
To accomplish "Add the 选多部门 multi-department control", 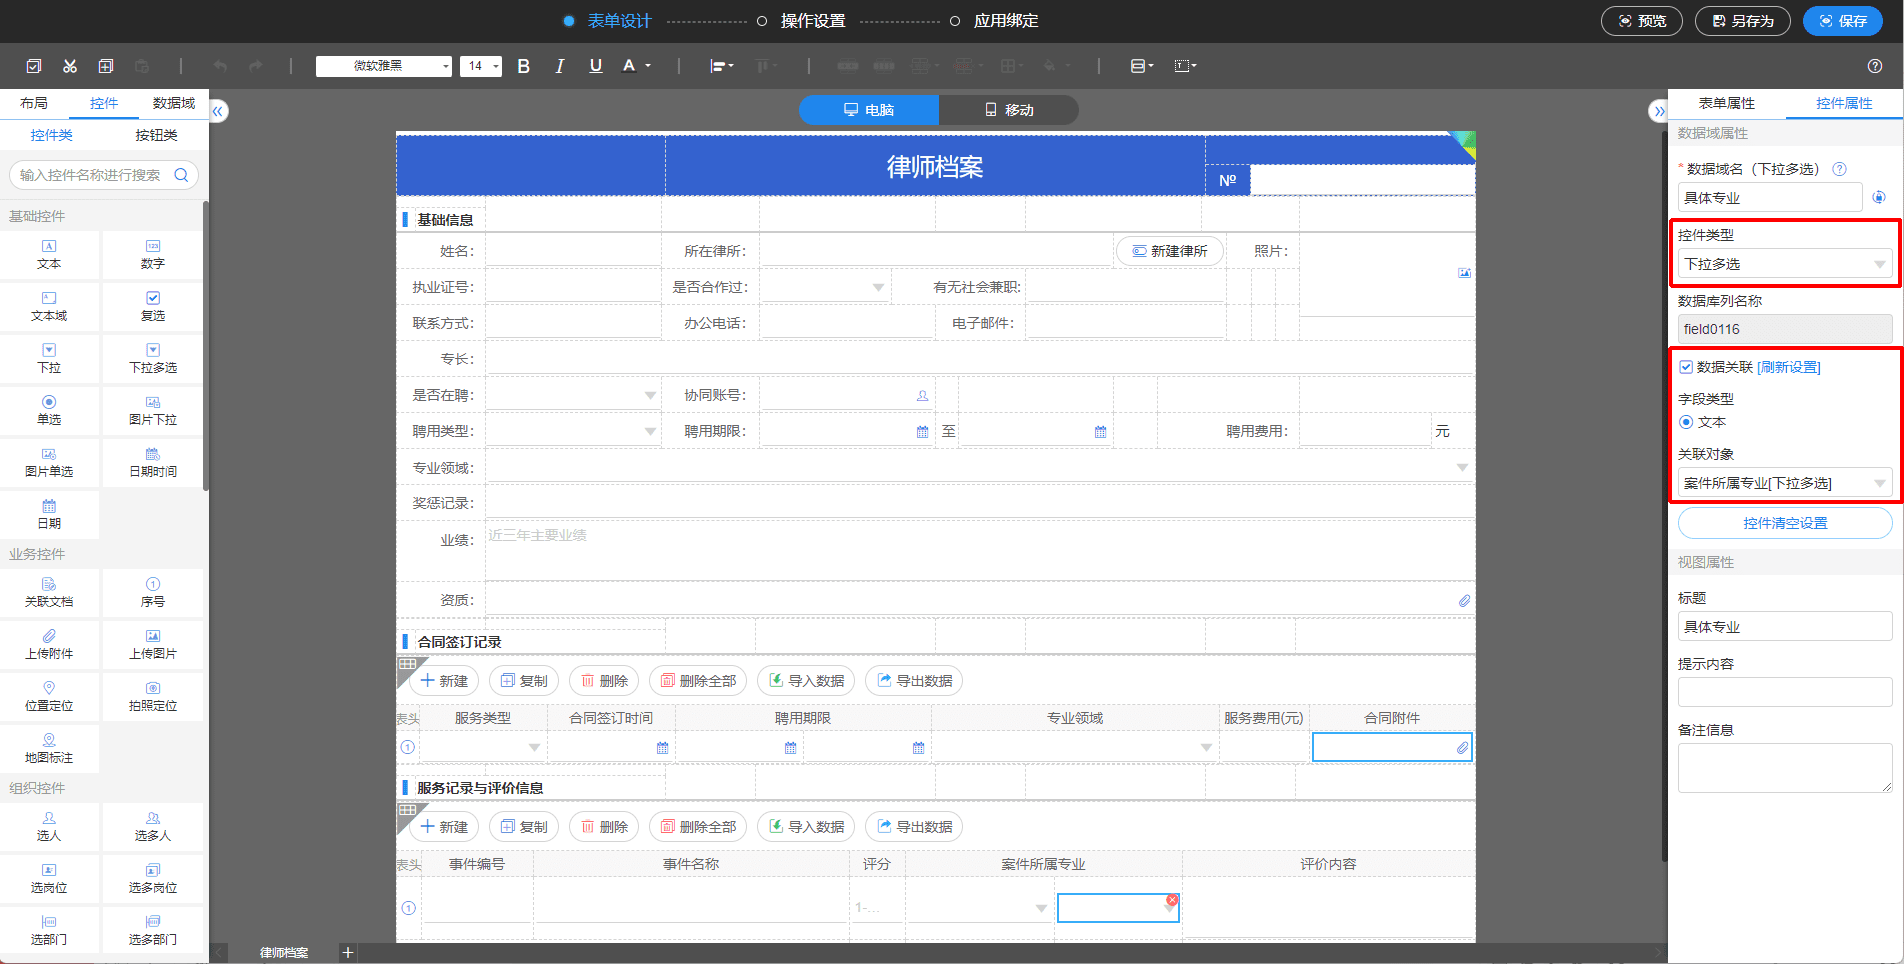I will (x=153, y=931).
